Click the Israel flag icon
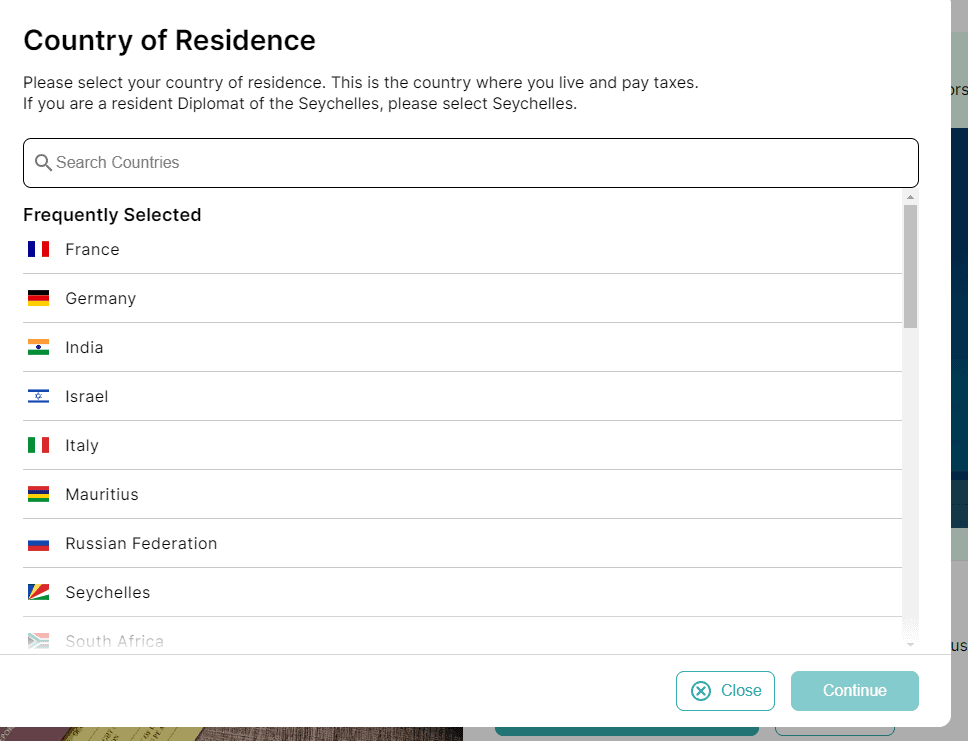Image resolution: width=968 pixels, height=741 pixels. click(x=38, y=396)
